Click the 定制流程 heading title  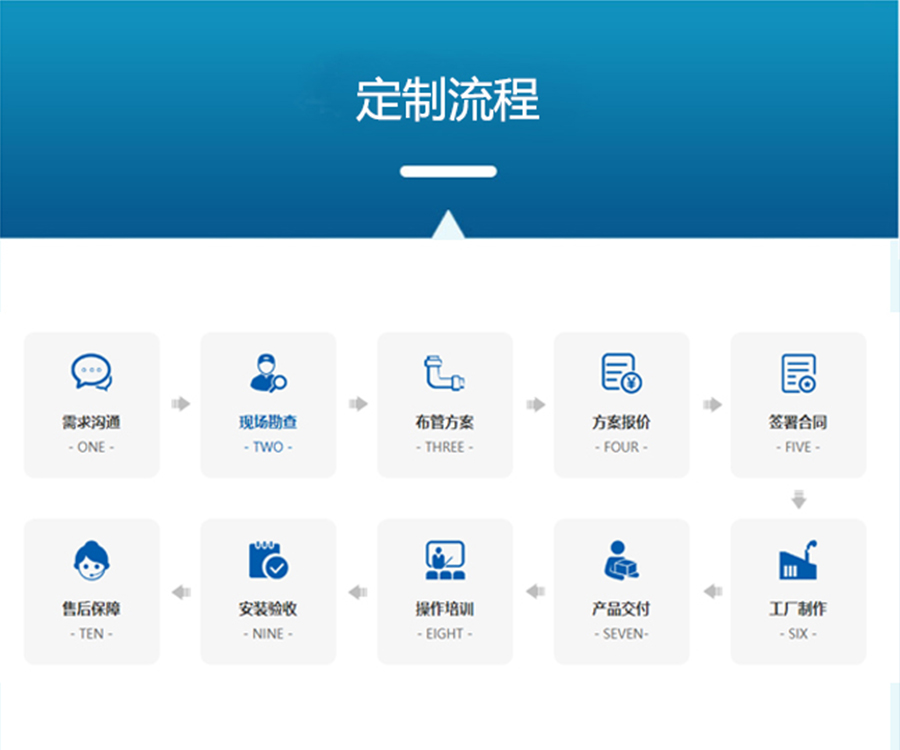click(x=448, y=100)
